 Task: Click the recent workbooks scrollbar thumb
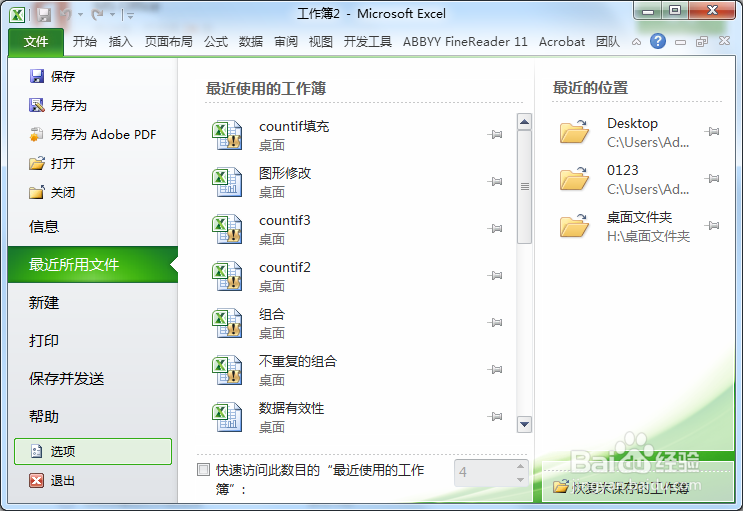(x=524, y=187)
